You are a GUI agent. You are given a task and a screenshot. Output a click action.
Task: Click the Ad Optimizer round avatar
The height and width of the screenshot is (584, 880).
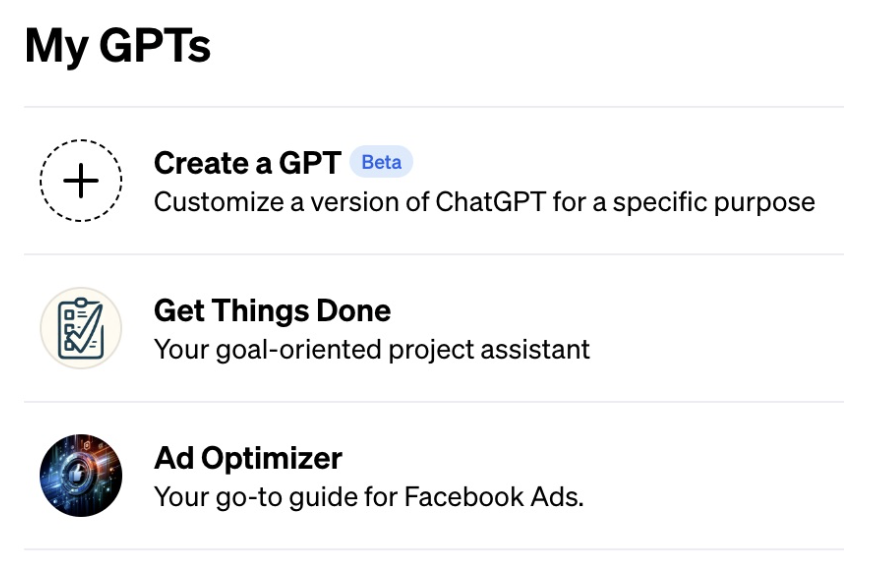point(81,475)
